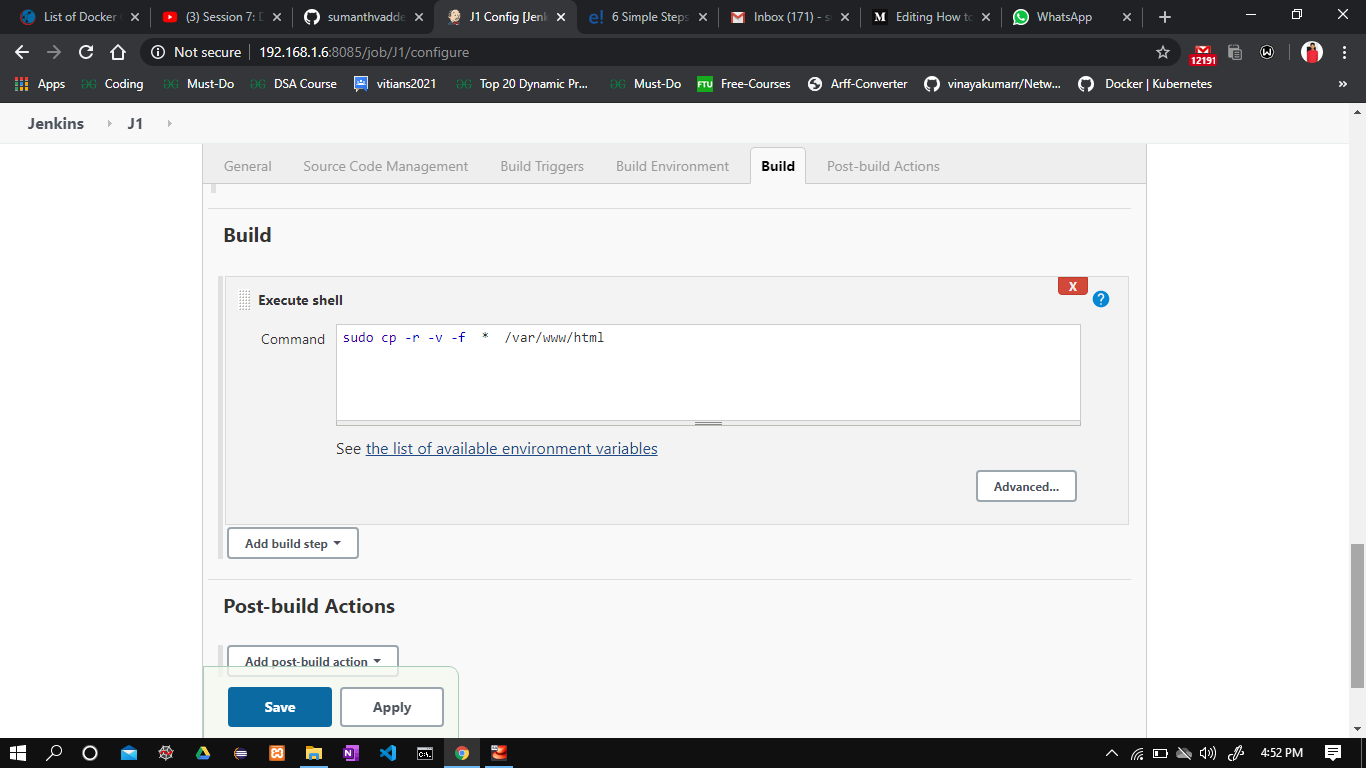The width and height of the screenshot is (1366, 768).
Task: Switch to the Source Code Management tab
Action: pos(385,166)
